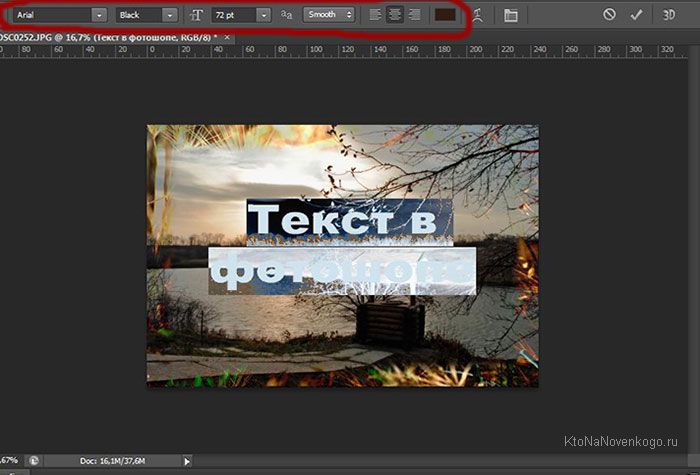Viewport: 700px width, 475px height.
Task: Open the Arial font family dropdown
Action: pos(59,15)
